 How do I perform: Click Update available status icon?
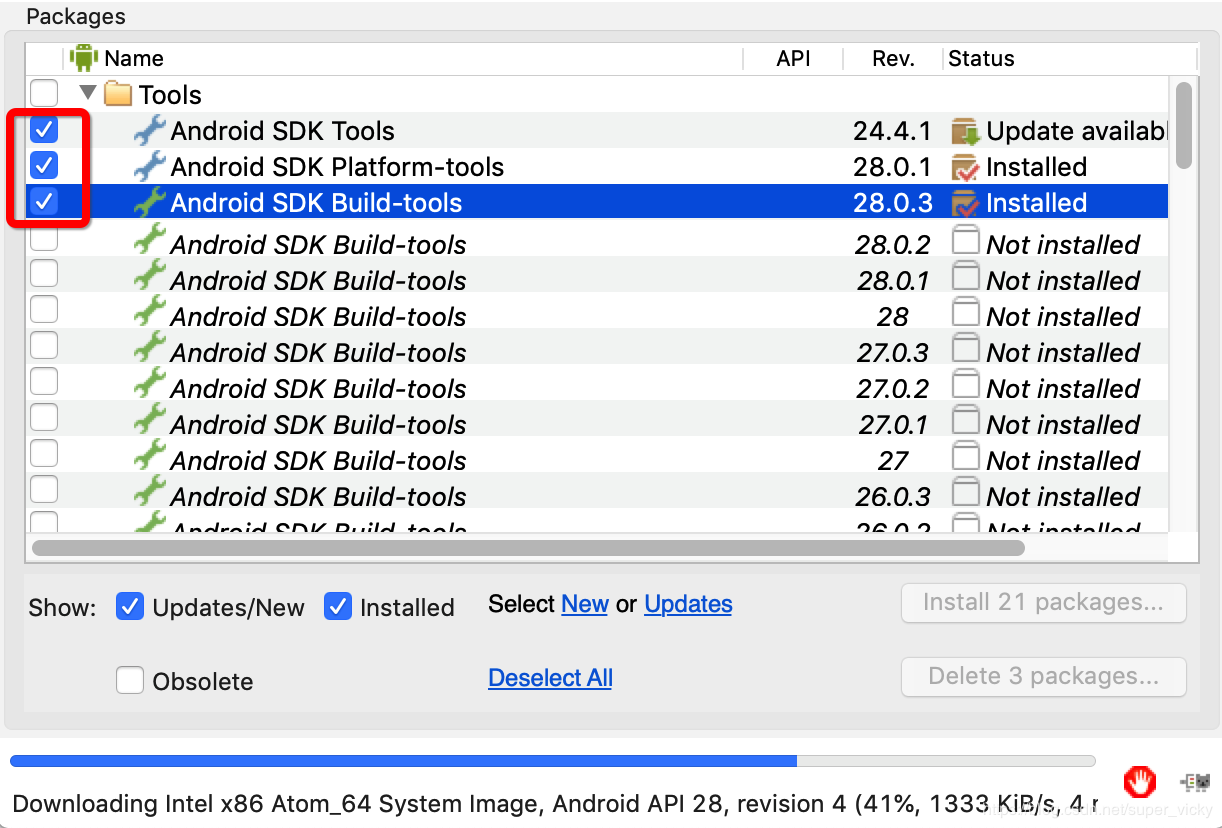click(965, 131)
